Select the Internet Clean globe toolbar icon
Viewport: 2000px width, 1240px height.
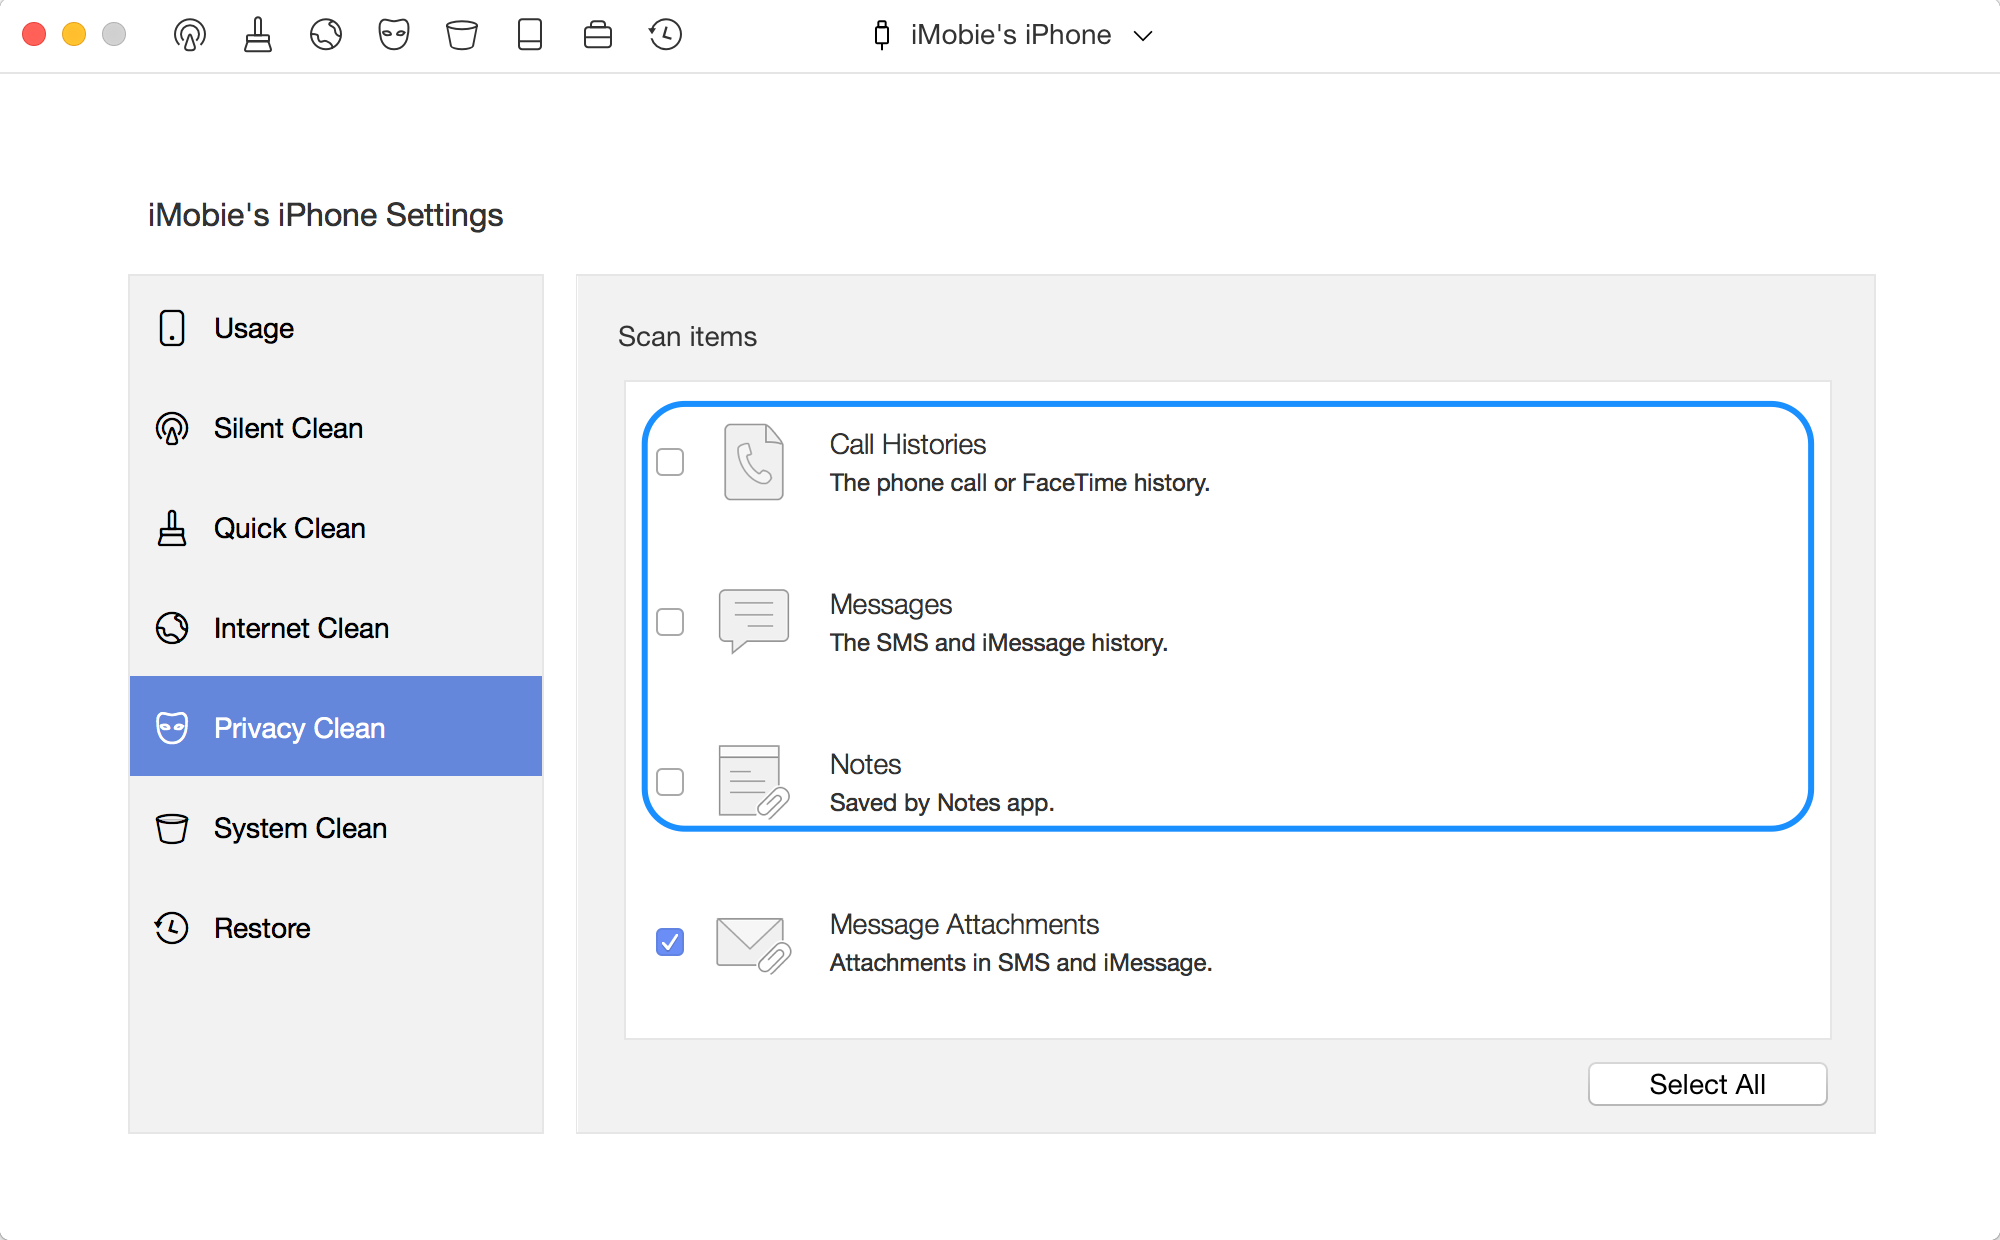(x=326, y=35)
